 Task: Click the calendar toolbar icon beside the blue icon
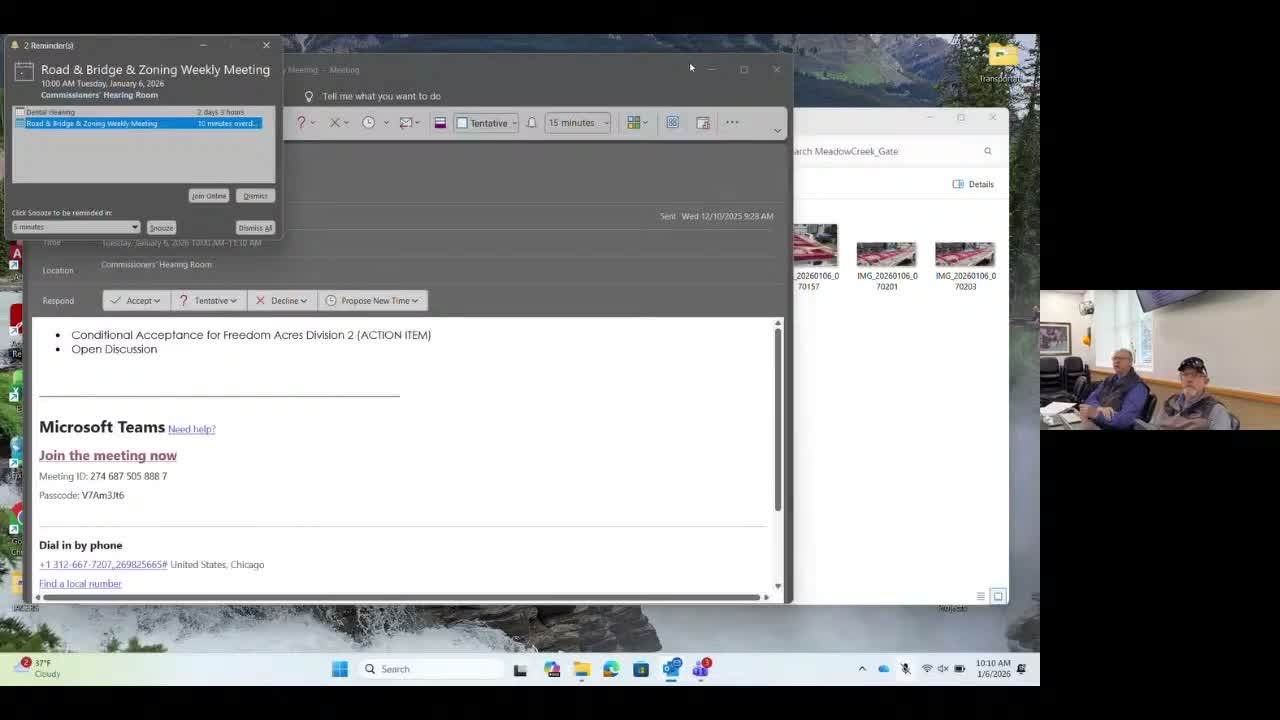click(x=703, y=123)
